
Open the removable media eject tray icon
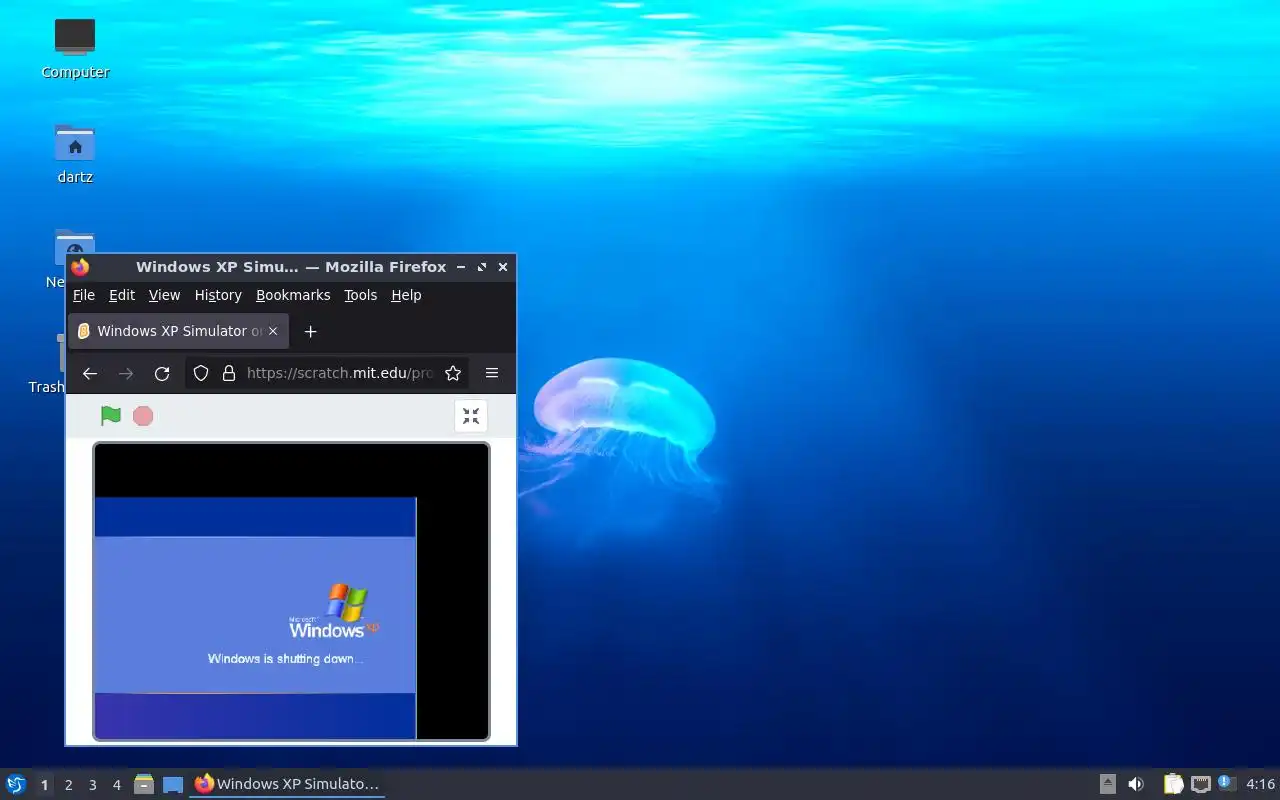pyautogui.click(x=1108, y=784)
